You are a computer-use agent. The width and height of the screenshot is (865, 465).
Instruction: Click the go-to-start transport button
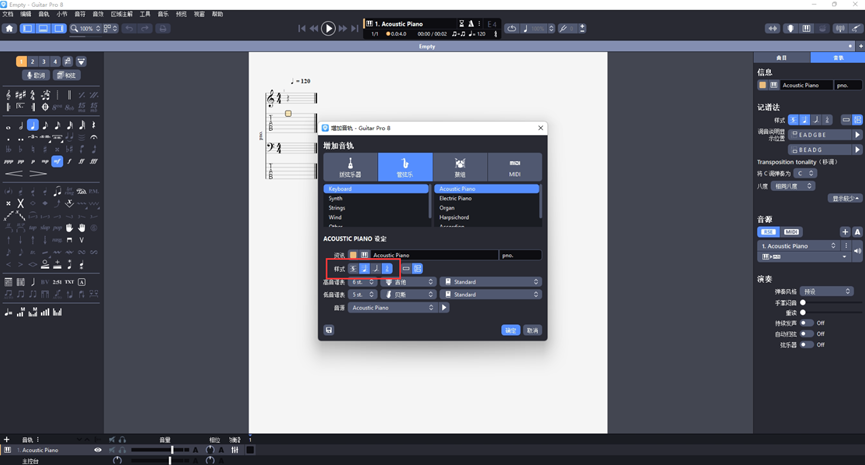302,29
